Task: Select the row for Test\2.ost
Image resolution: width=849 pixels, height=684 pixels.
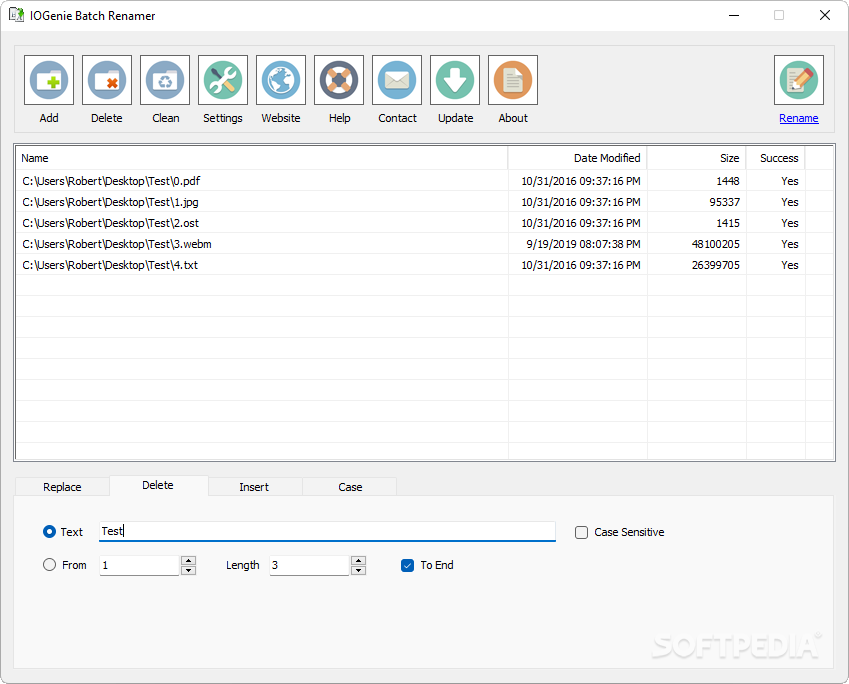Action: click(x=424, y=223)
